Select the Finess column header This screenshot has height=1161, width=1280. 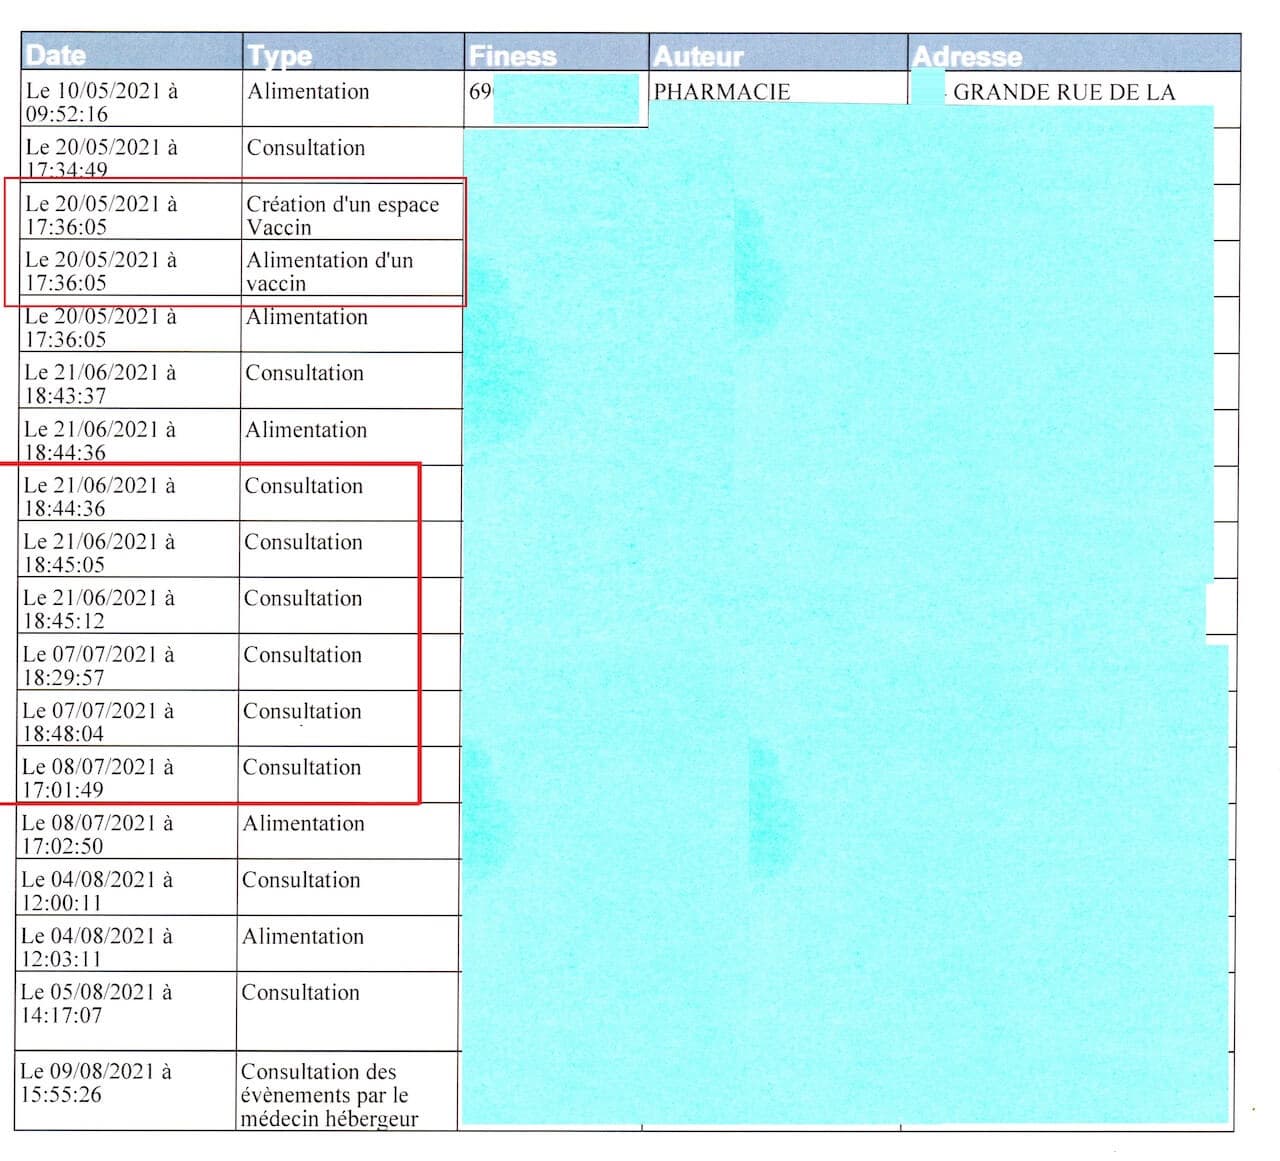[x=513, y=56]
